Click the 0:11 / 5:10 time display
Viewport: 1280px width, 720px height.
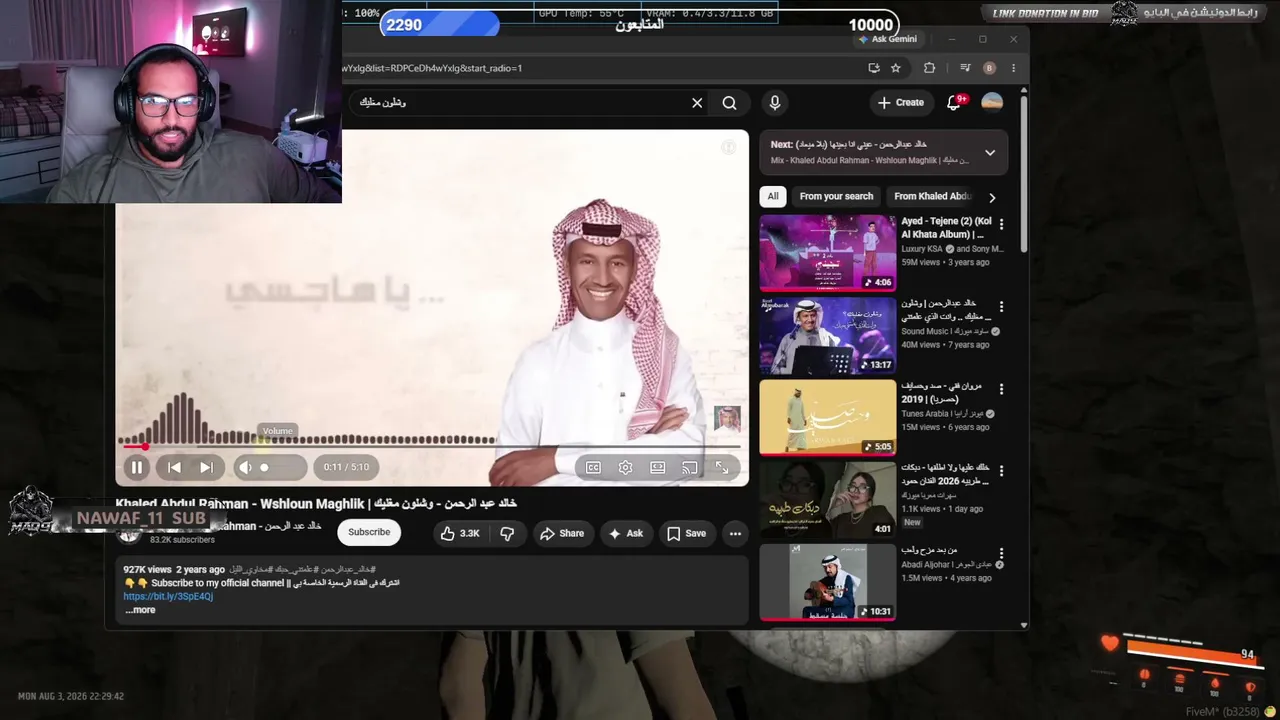coord(346,467)
